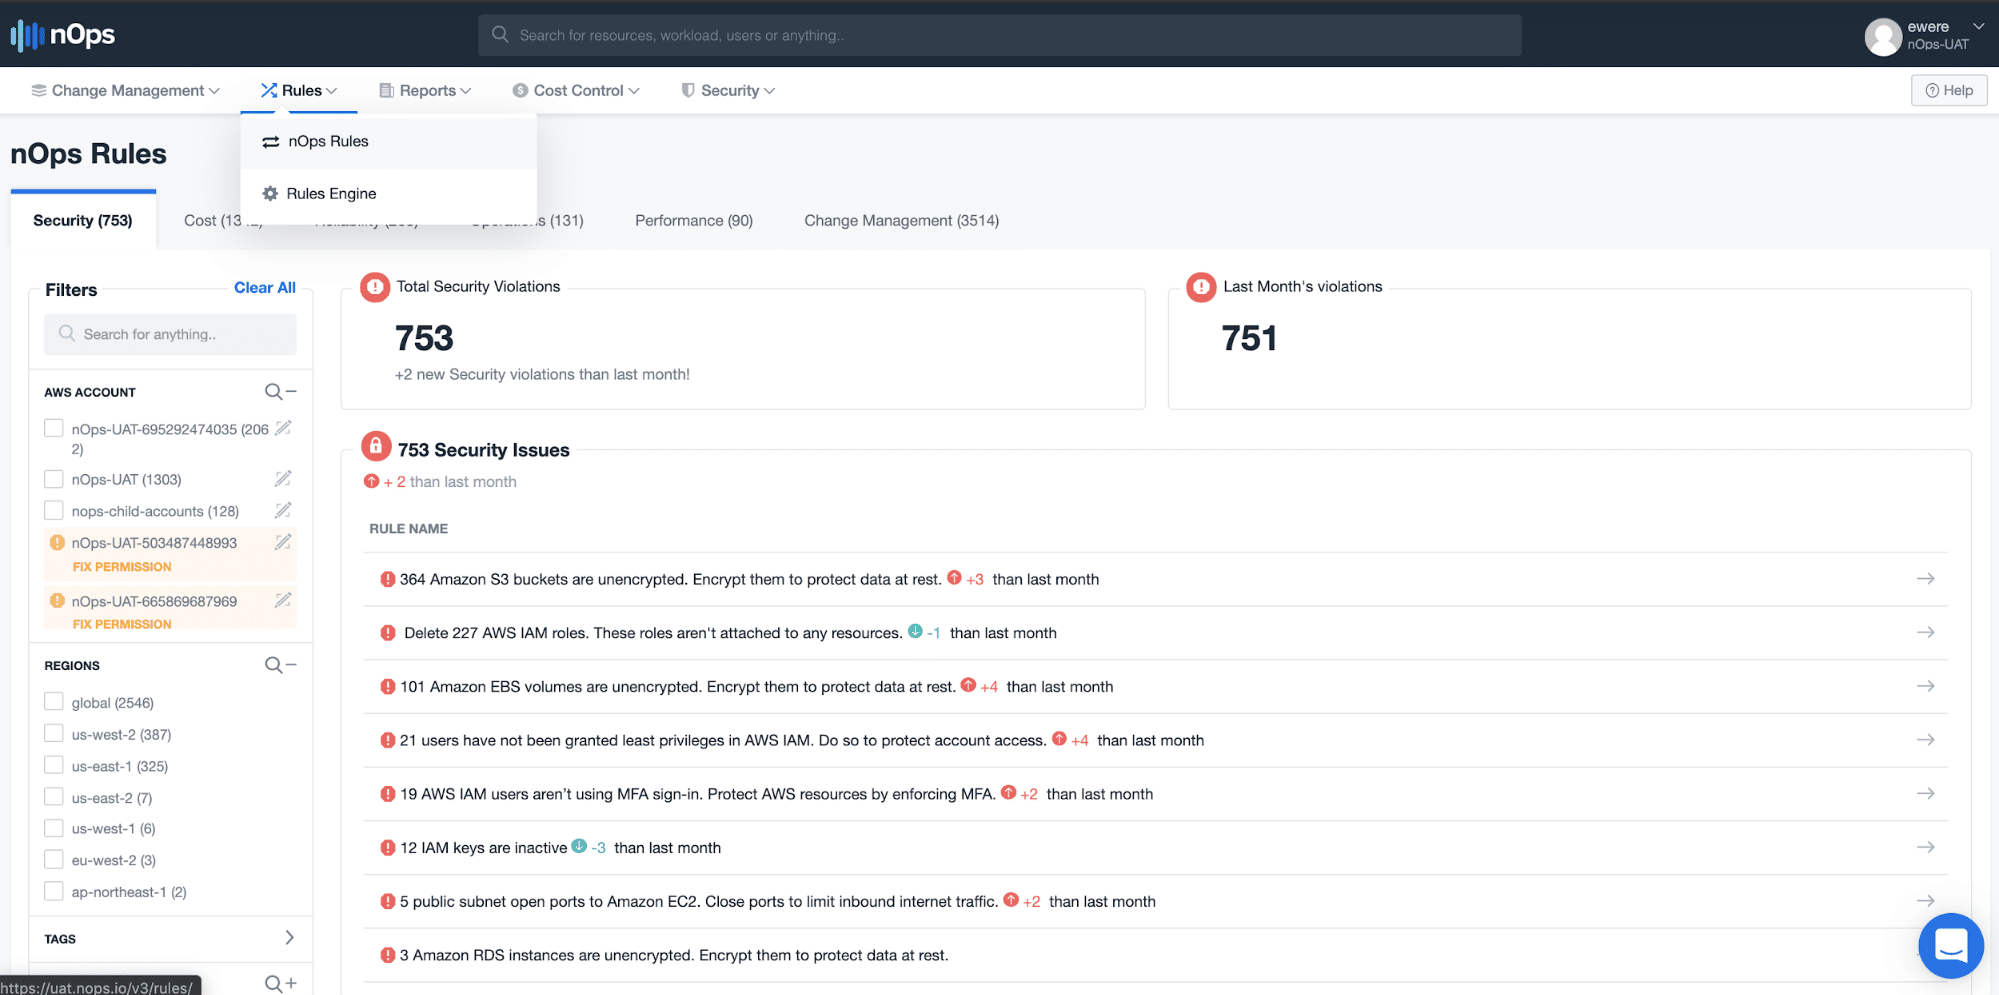
Task: Click the Help button
Action: pyautogui.click(x=1949, y=90)
